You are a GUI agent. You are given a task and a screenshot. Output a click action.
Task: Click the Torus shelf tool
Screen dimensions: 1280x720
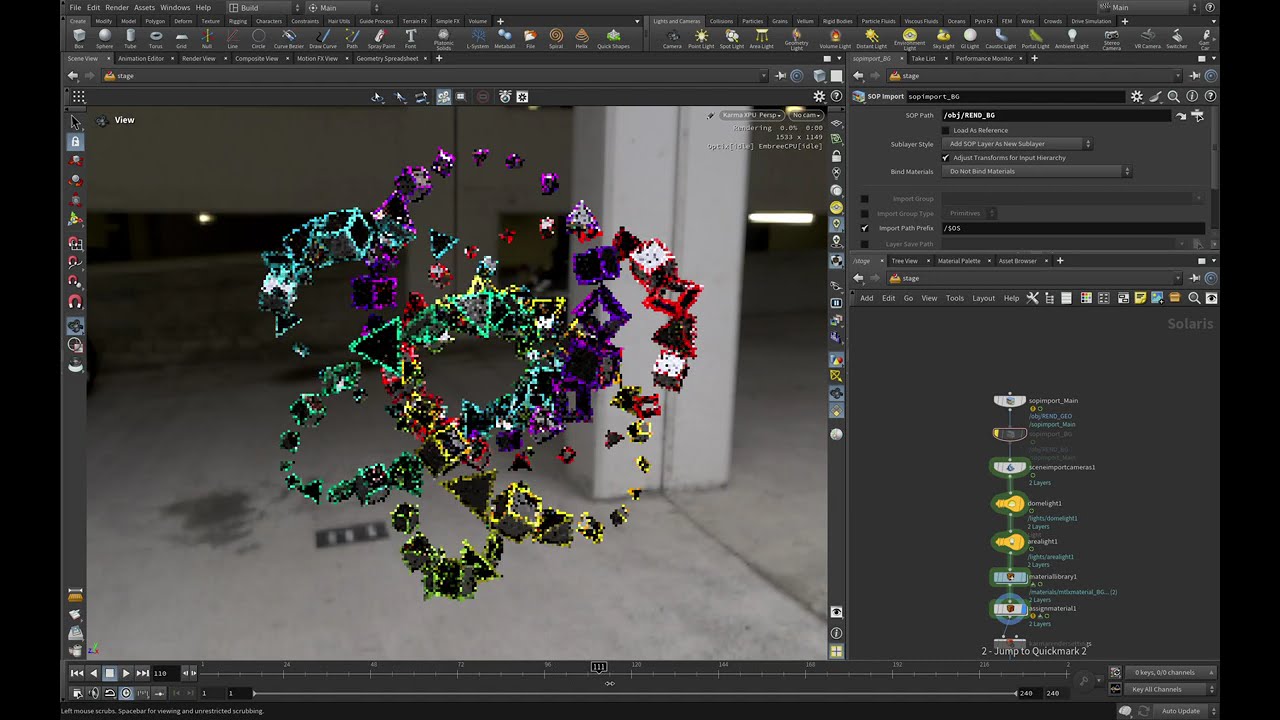(155, 38)
